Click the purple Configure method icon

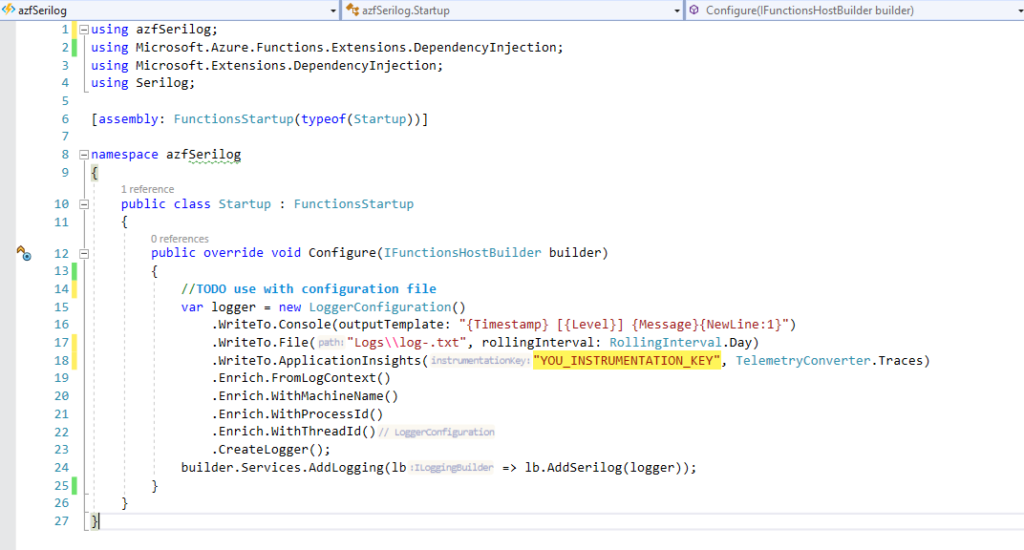[x=694, y=10]
